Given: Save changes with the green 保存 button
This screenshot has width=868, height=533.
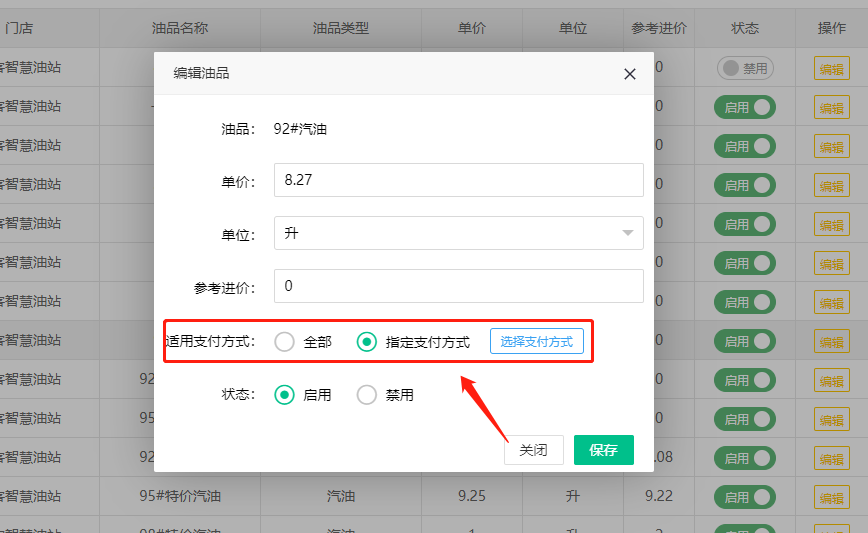Looking at the screenshot, I should [x=603, y=450].
